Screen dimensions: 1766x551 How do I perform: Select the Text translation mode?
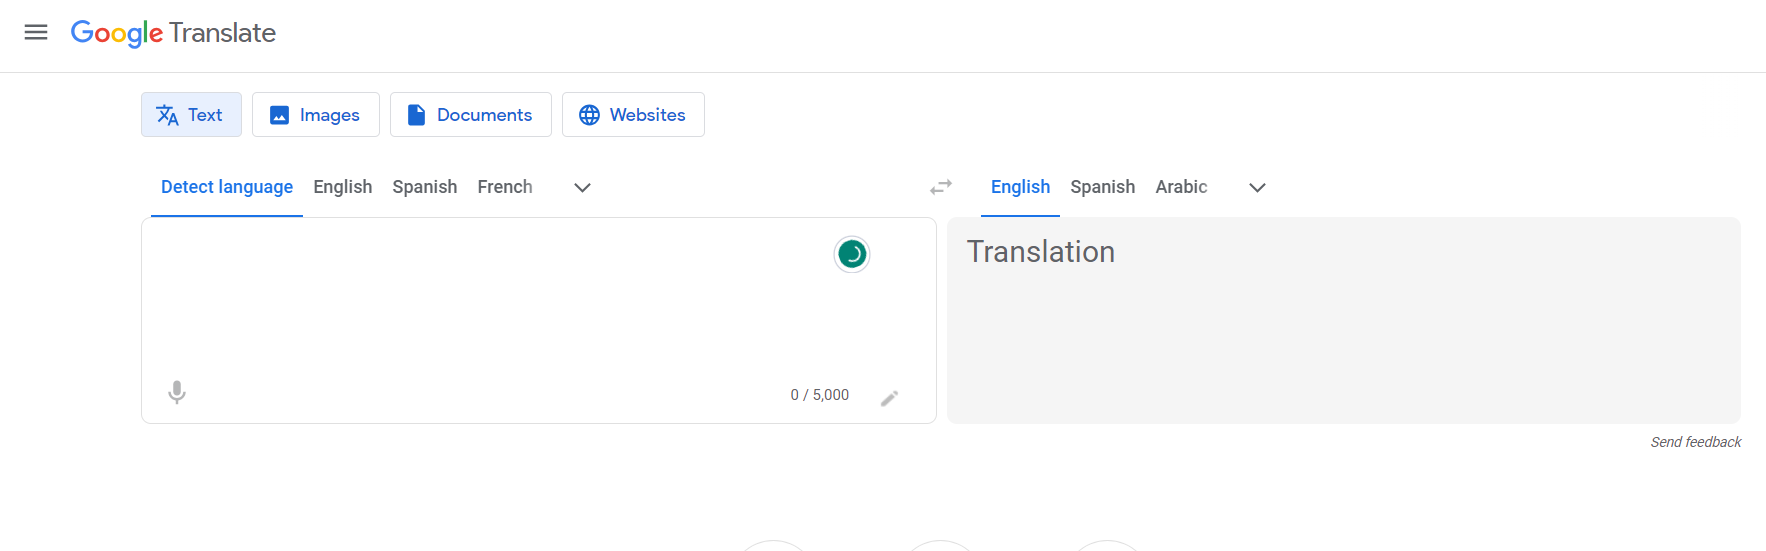coord(191,115)
